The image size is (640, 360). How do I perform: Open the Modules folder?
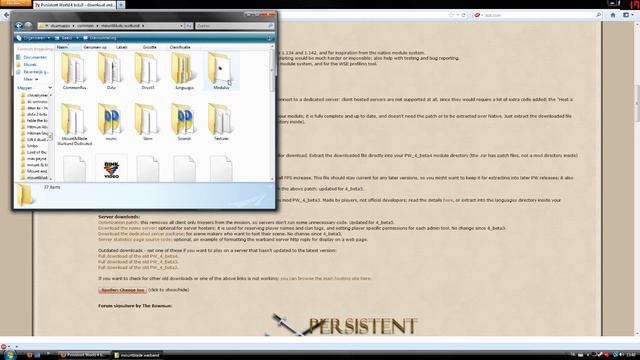(221, 71)
